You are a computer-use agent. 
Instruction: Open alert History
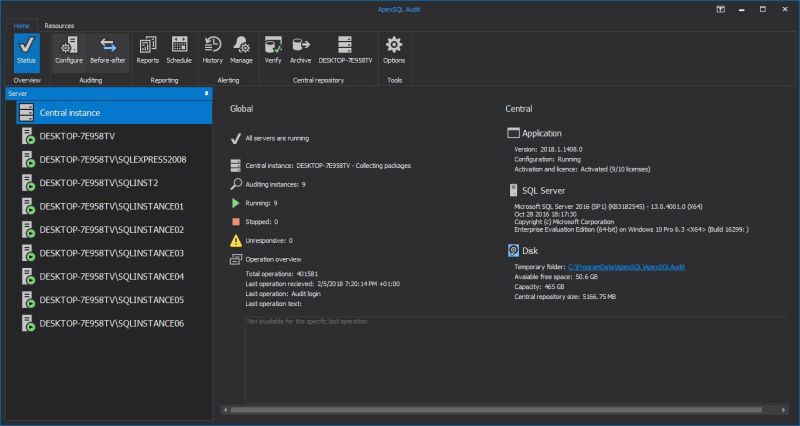[x=212, y=52]
